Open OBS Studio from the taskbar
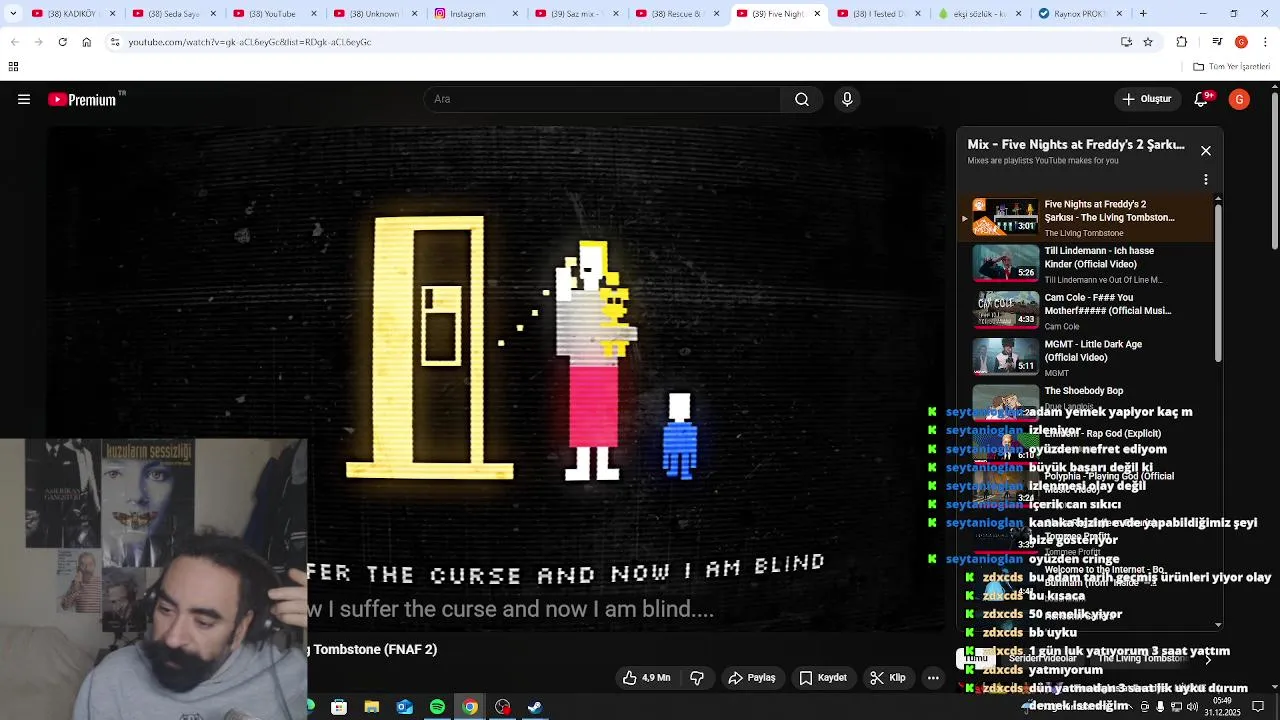The width and height of the screenshot is (1280, 720). [502, 707]
